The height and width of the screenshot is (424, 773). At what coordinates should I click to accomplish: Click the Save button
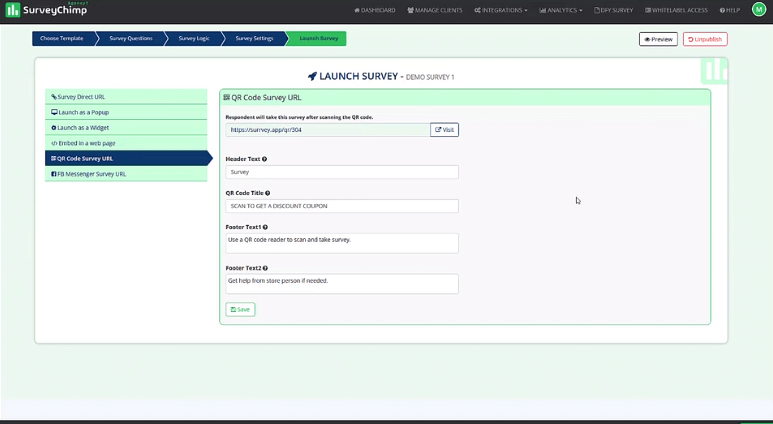click(x=241, y=310)
